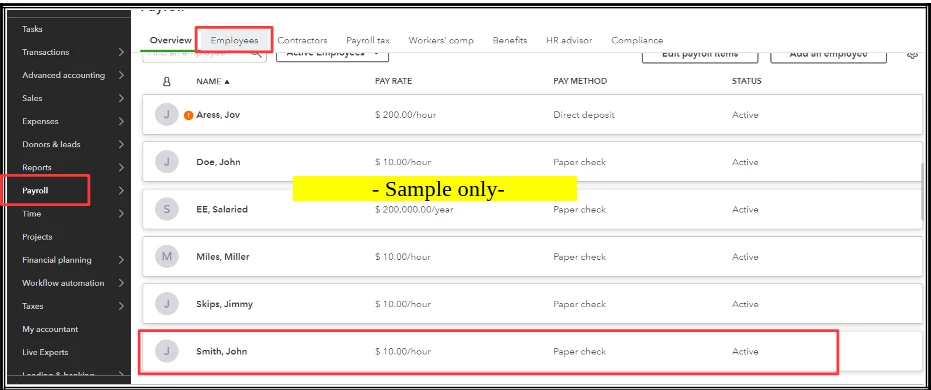The image size is (931, 390).
Task: Expand the Sales submenu chevron
Action: pos(121,99)
